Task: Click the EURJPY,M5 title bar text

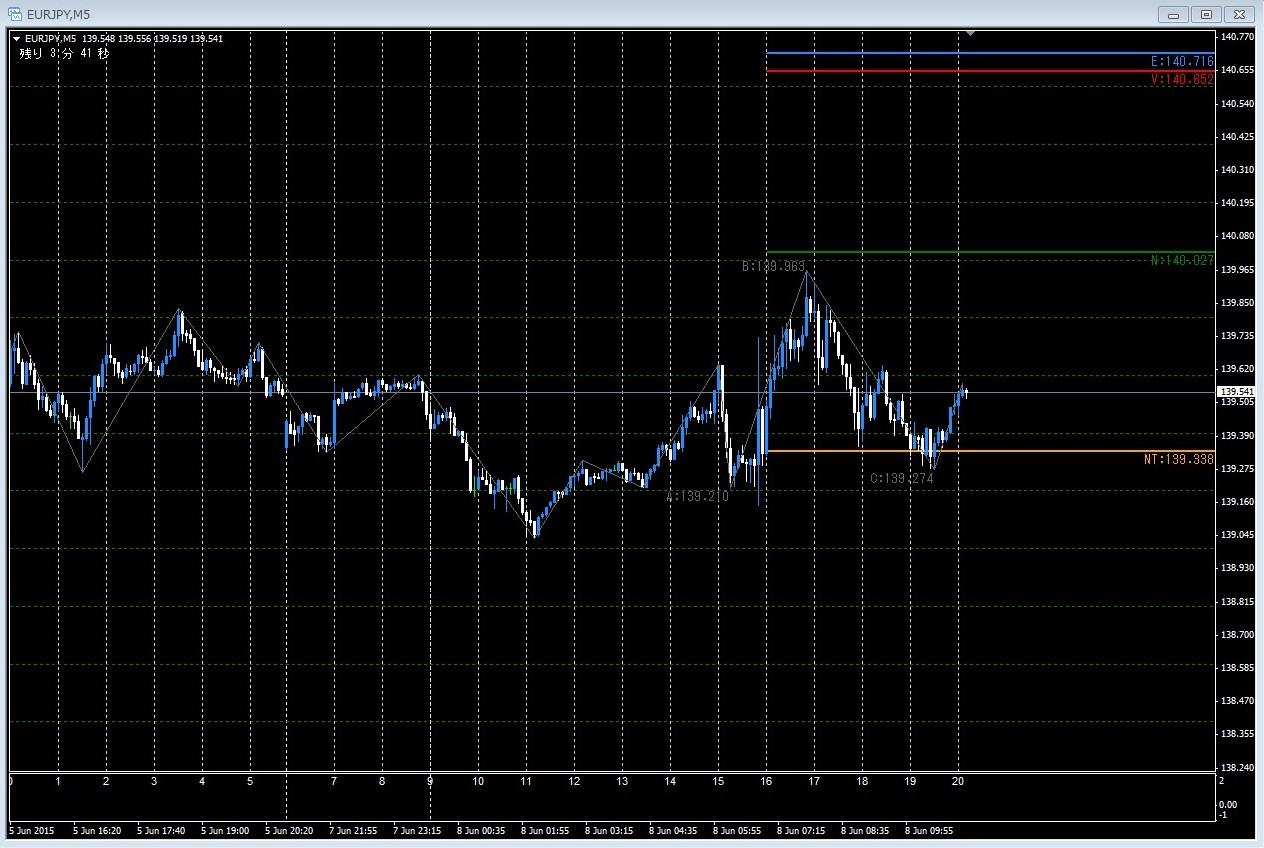Action: tap(59, 14)
